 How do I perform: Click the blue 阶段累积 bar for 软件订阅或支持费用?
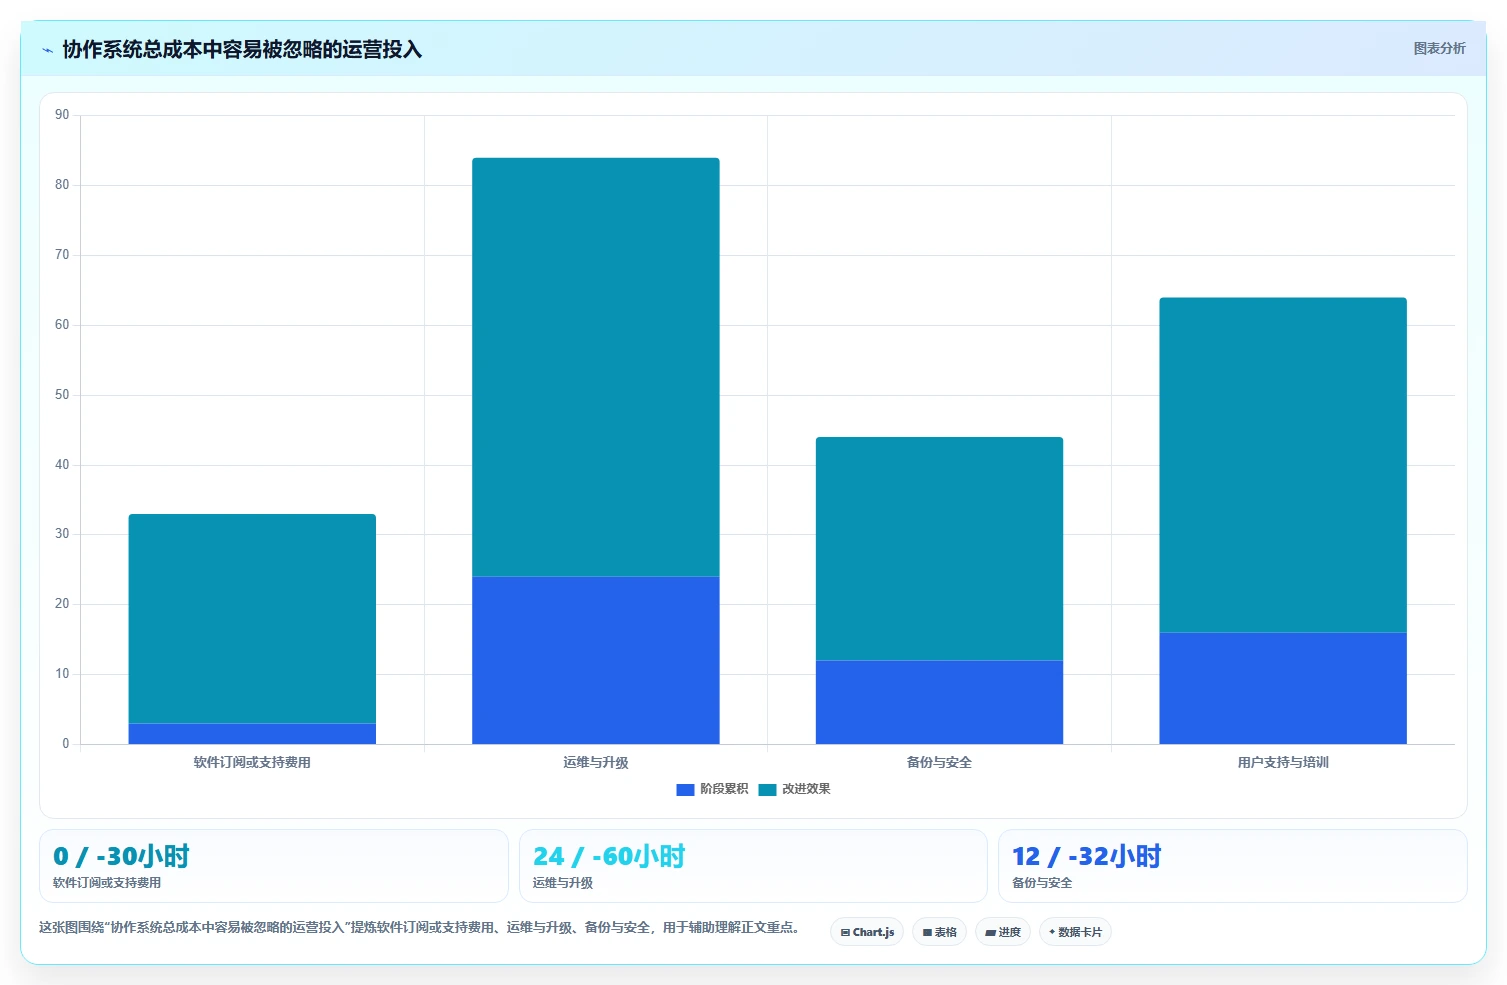(252, 734)
